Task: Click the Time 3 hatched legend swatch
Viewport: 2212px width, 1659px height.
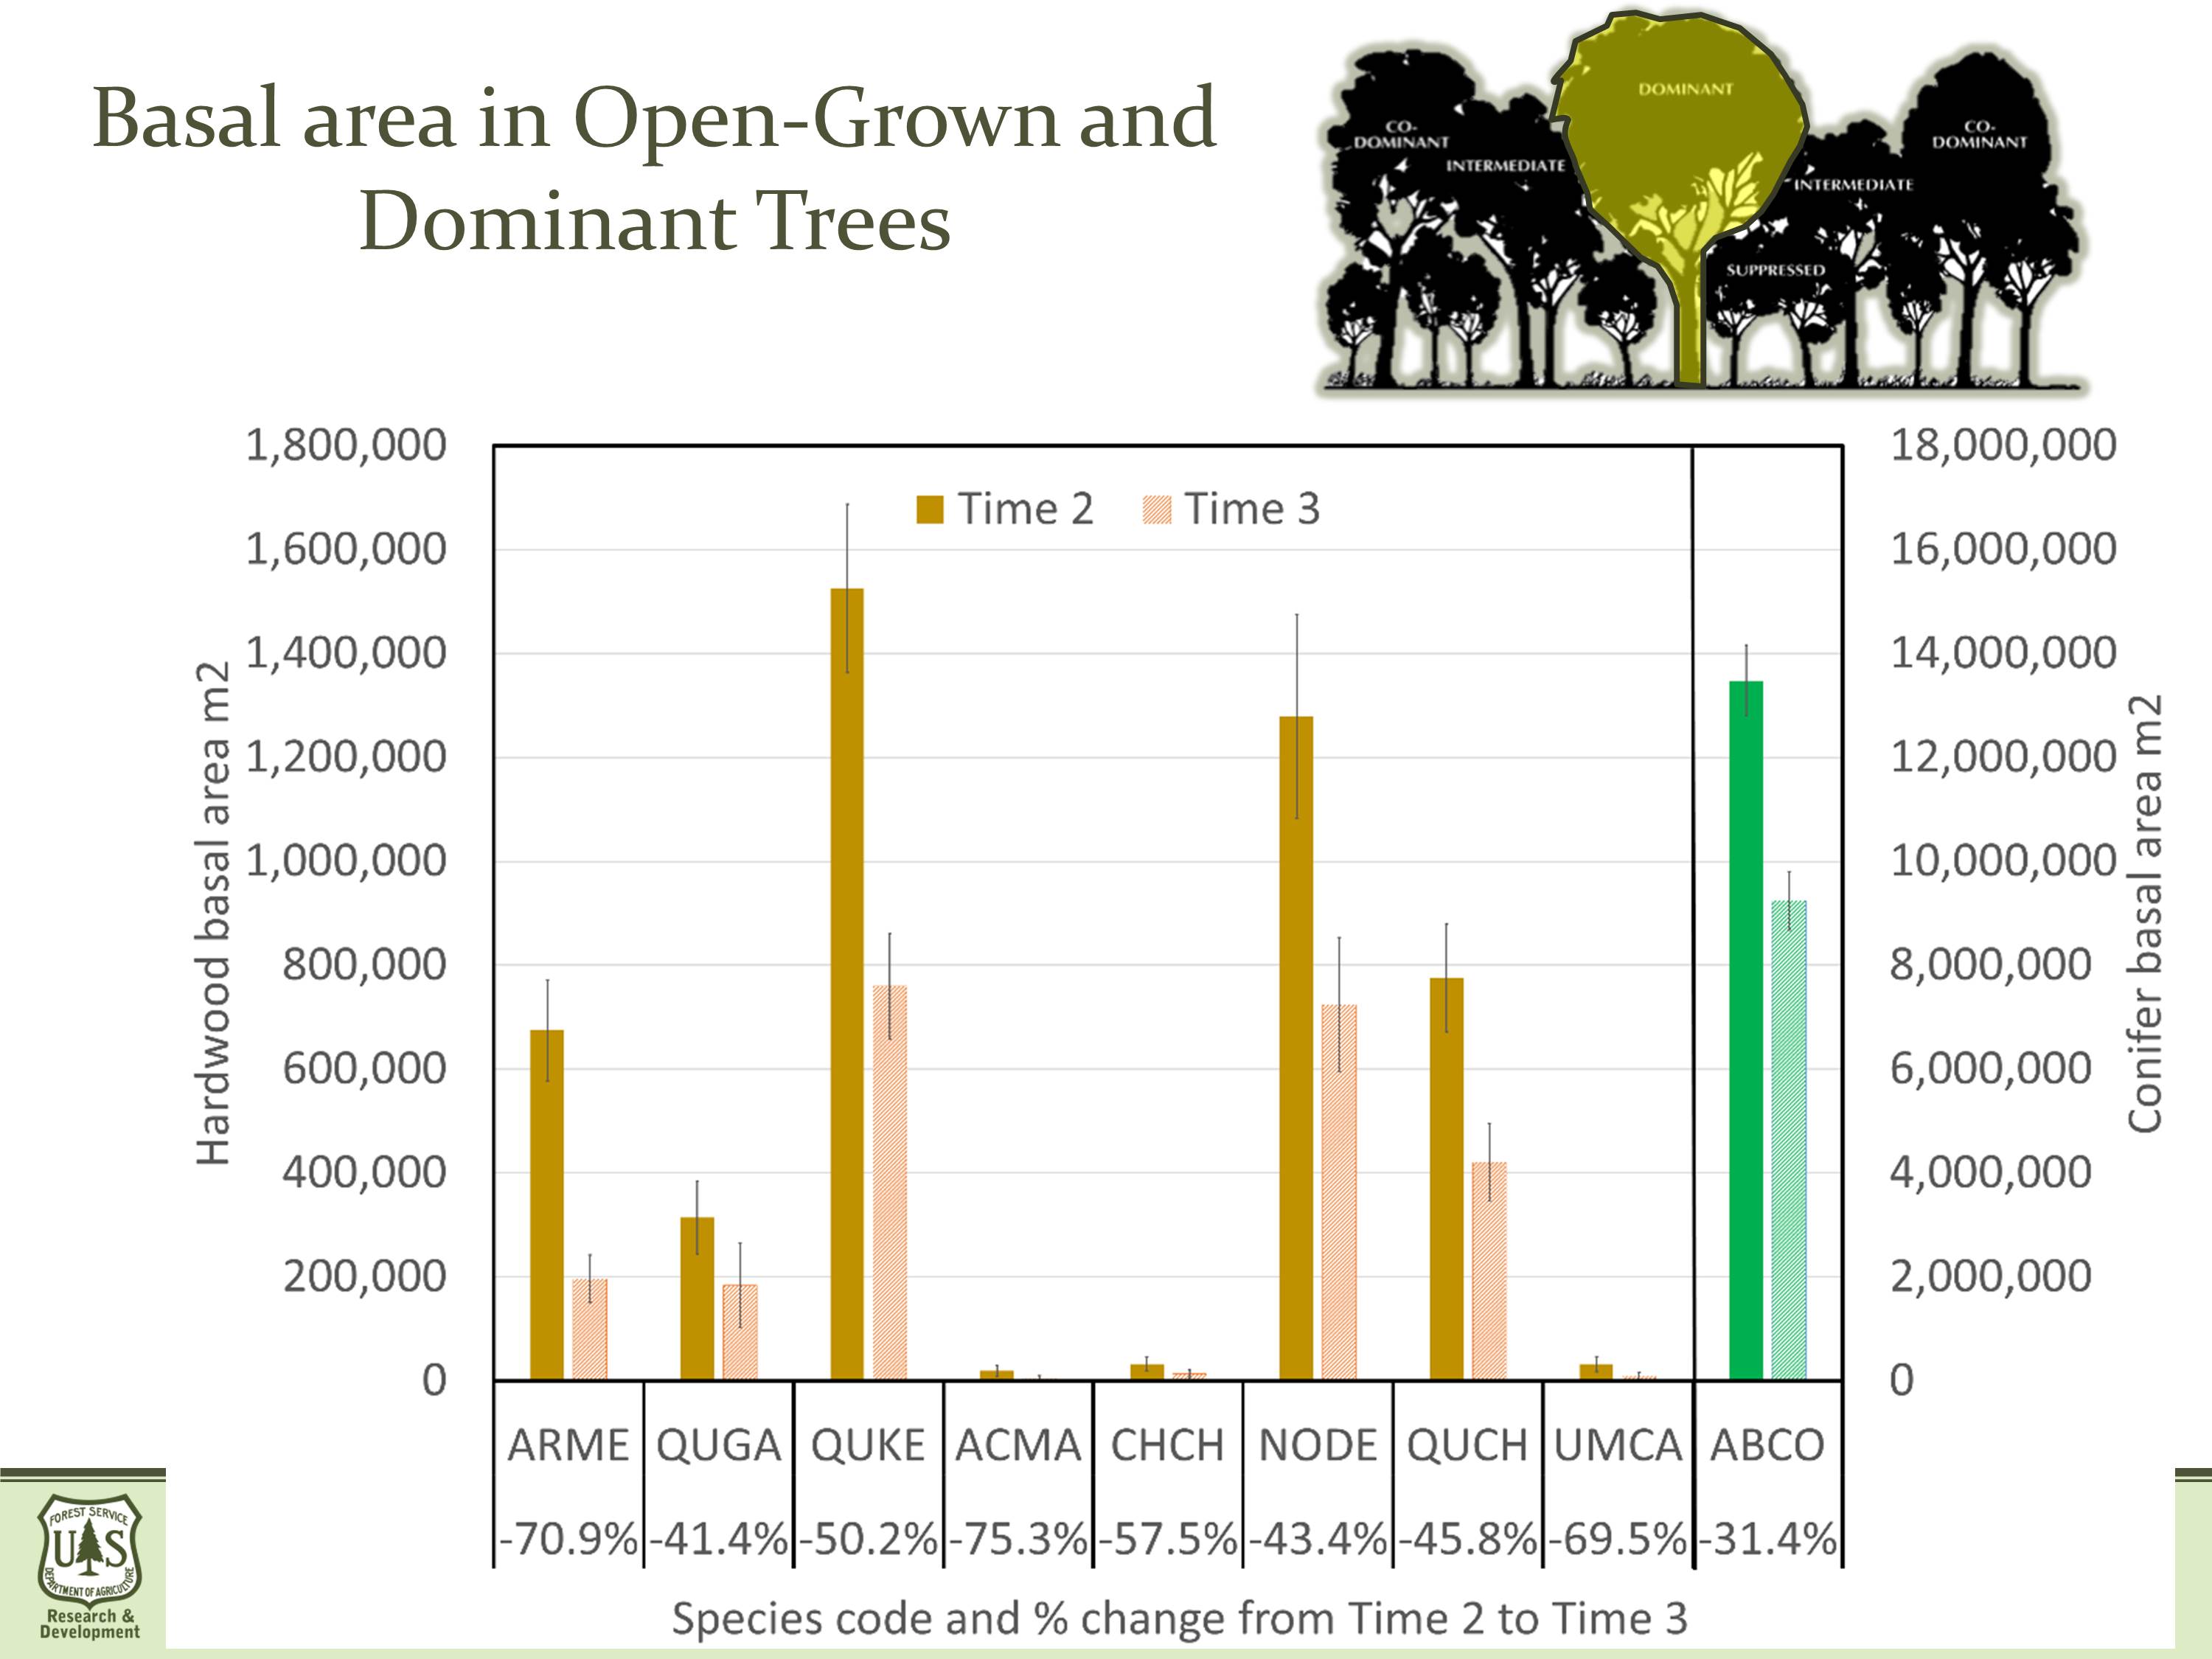Action: [1156, 510]
